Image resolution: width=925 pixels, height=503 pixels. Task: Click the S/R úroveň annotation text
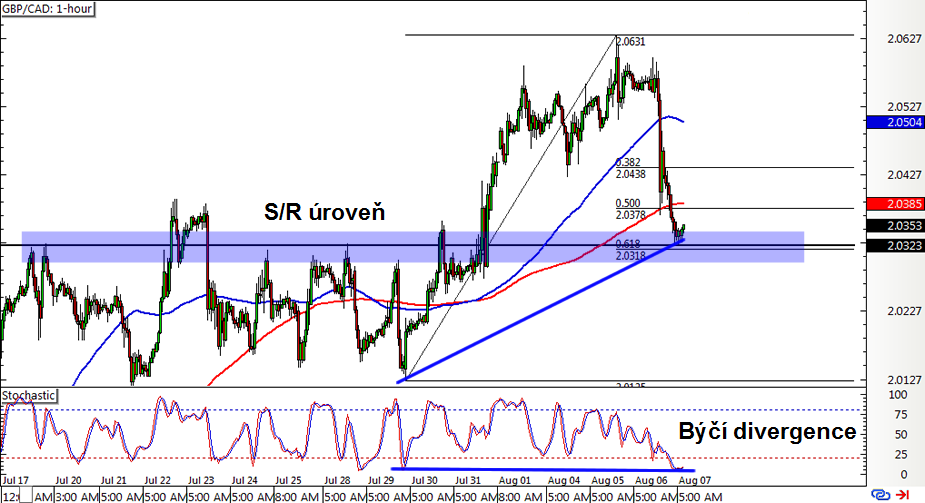click(324, 212)
